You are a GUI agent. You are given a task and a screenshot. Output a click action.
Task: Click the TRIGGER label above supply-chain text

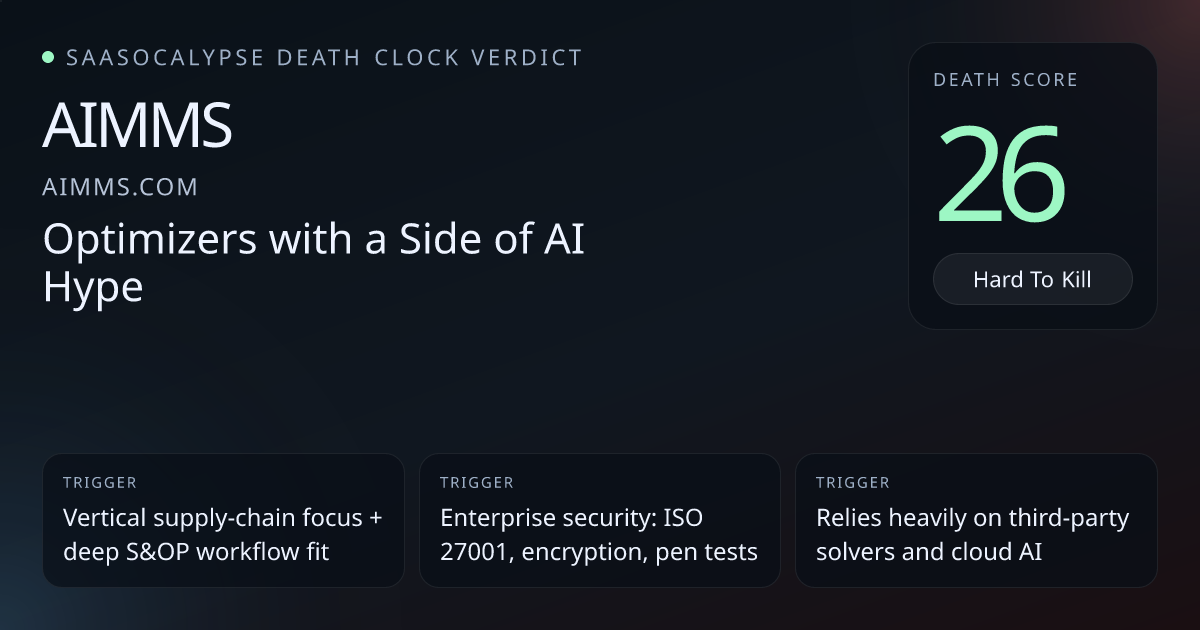tap(100, 483)
